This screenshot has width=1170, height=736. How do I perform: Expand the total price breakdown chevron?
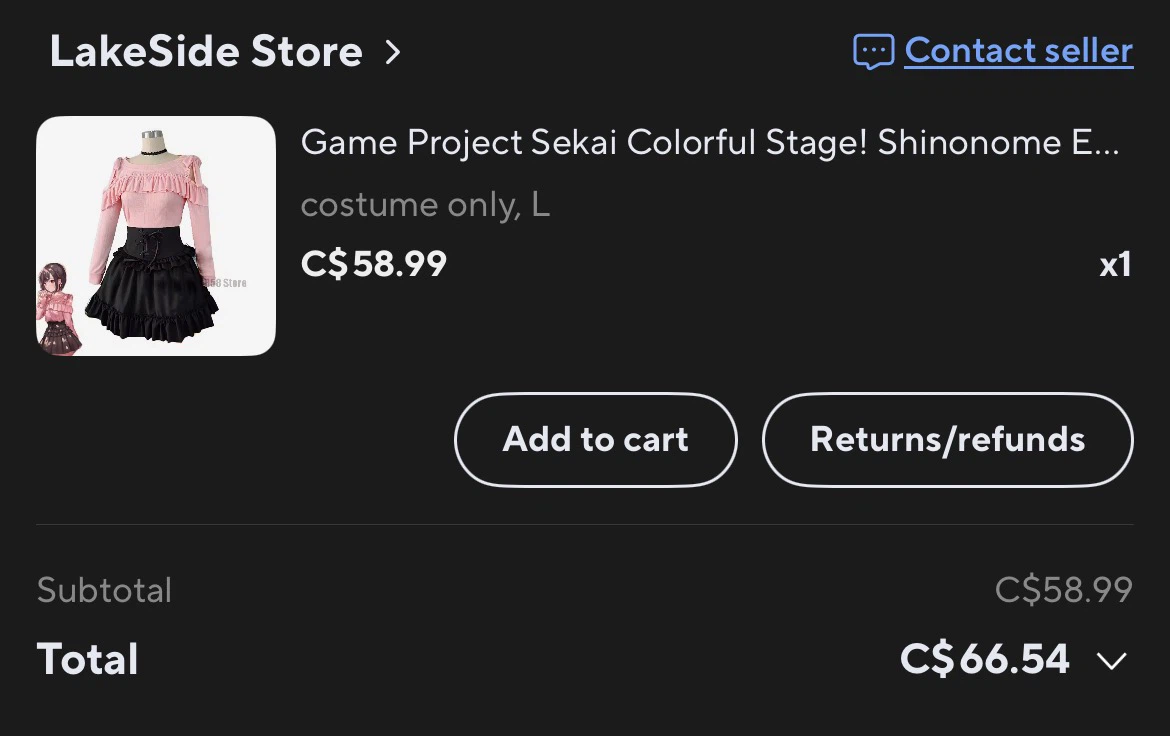click(1112, 661)
